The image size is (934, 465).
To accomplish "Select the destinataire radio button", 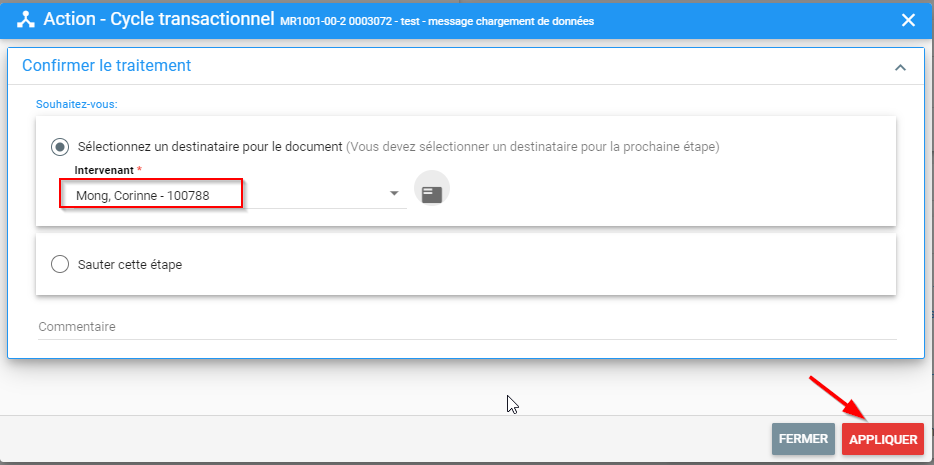I will [60, 146].
